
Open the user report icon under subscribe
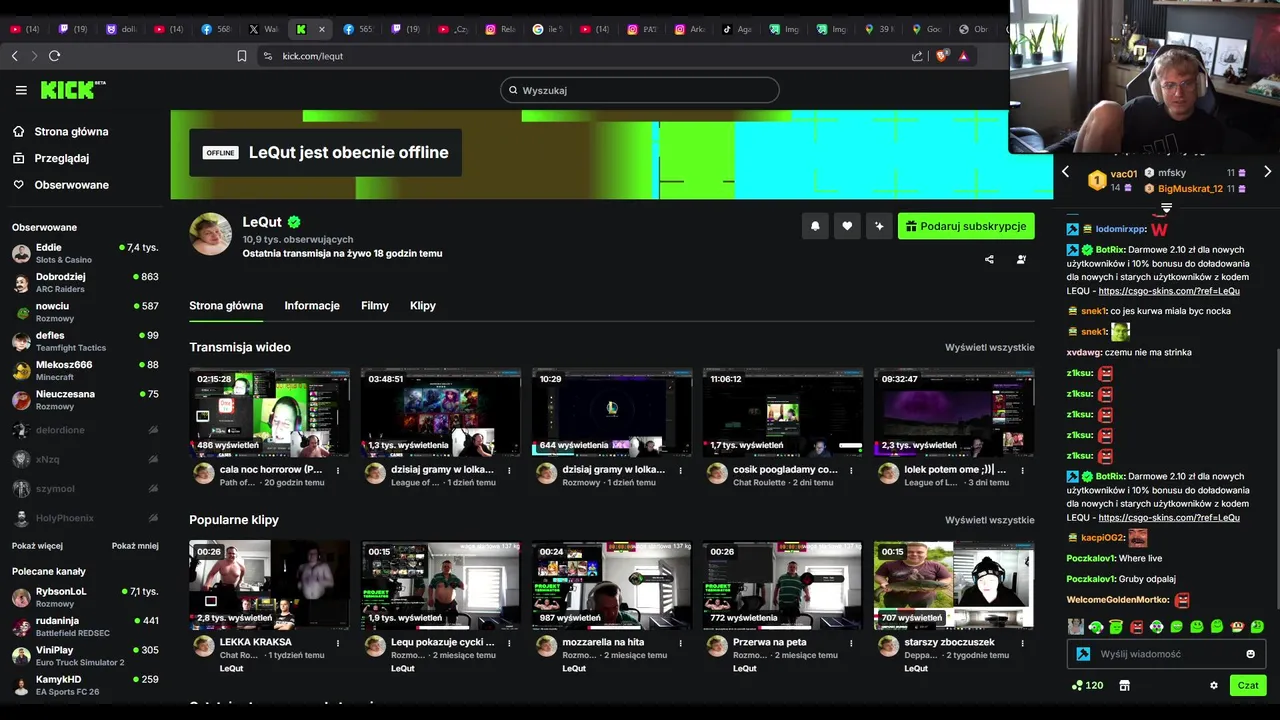(x=1021, y=259)
